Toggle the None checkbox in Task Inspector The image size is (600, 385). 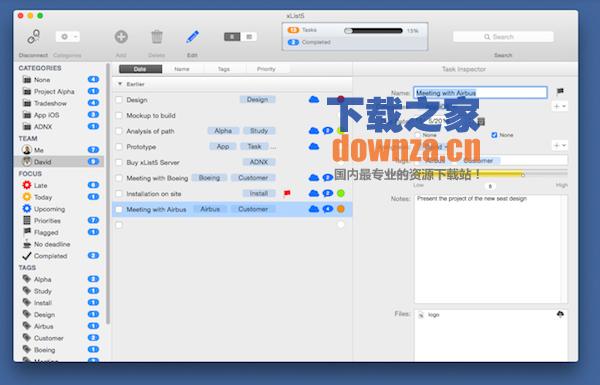pos(494,135)
